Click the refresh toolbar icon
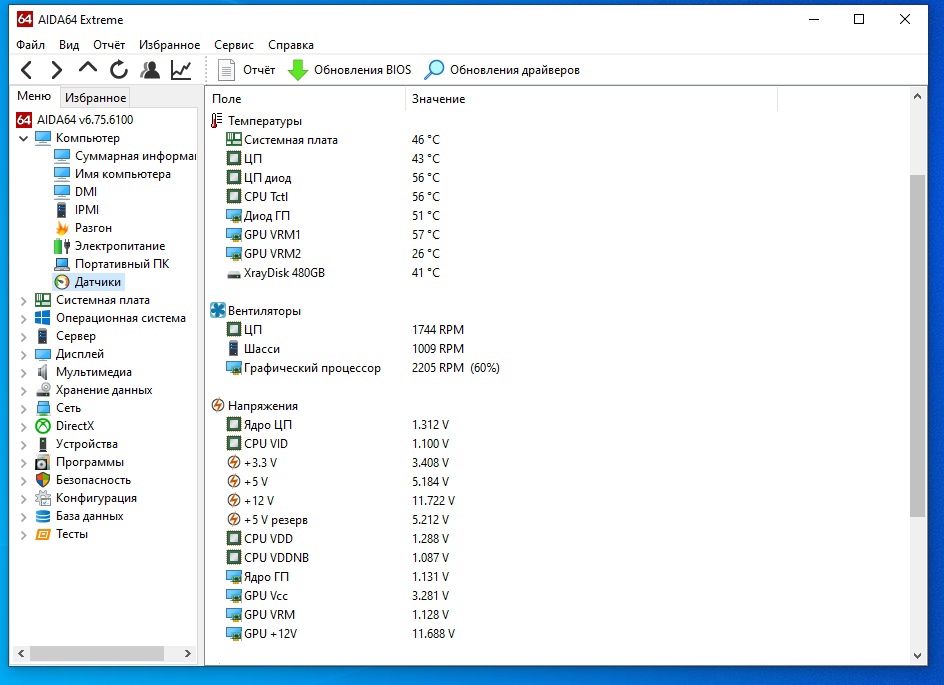Viewport: 944px width, 685px height. coord(119,70)
